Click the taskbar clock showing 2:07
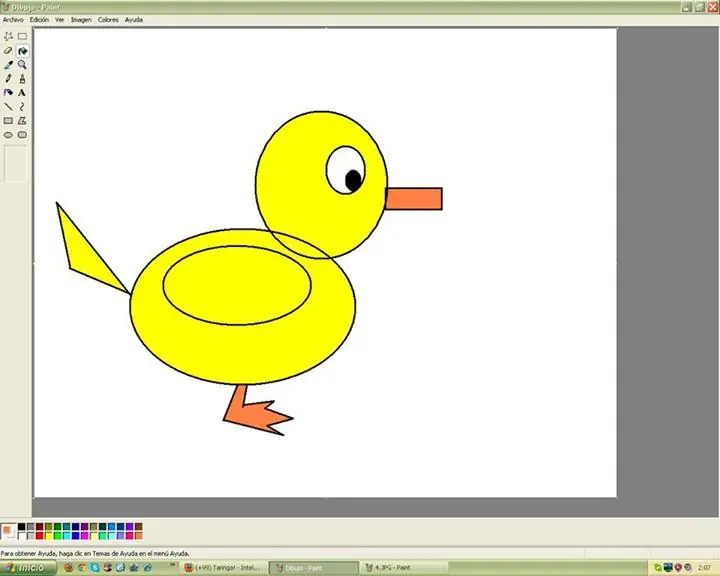This screenshot has width=720, height=576. [x=704, y=568]
